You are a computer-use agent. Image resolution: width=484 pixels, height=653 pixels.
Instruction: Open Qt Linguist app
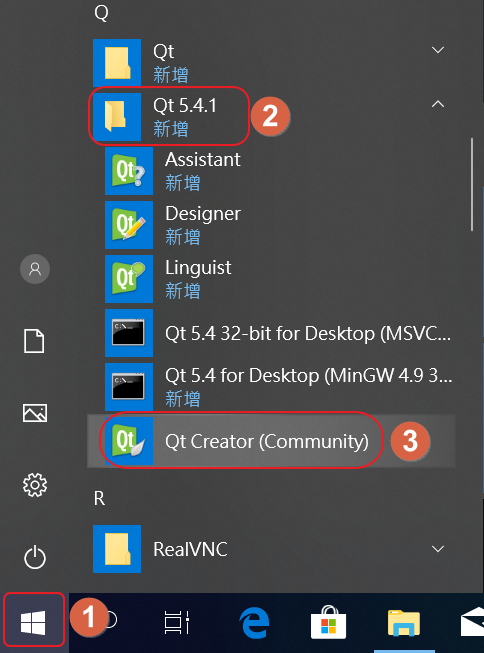tap(271, 279)
